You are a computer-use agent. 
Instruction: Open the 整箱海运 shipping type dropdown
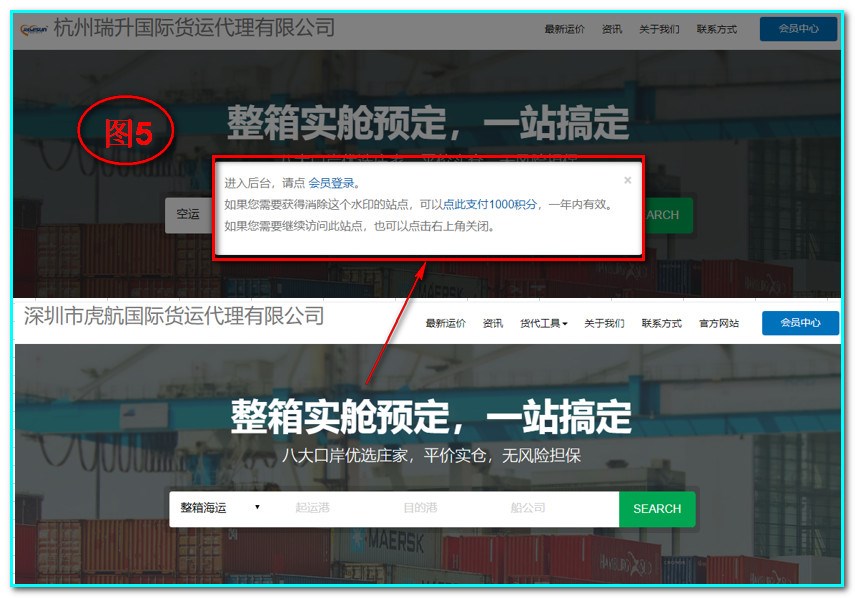point(220,508)
